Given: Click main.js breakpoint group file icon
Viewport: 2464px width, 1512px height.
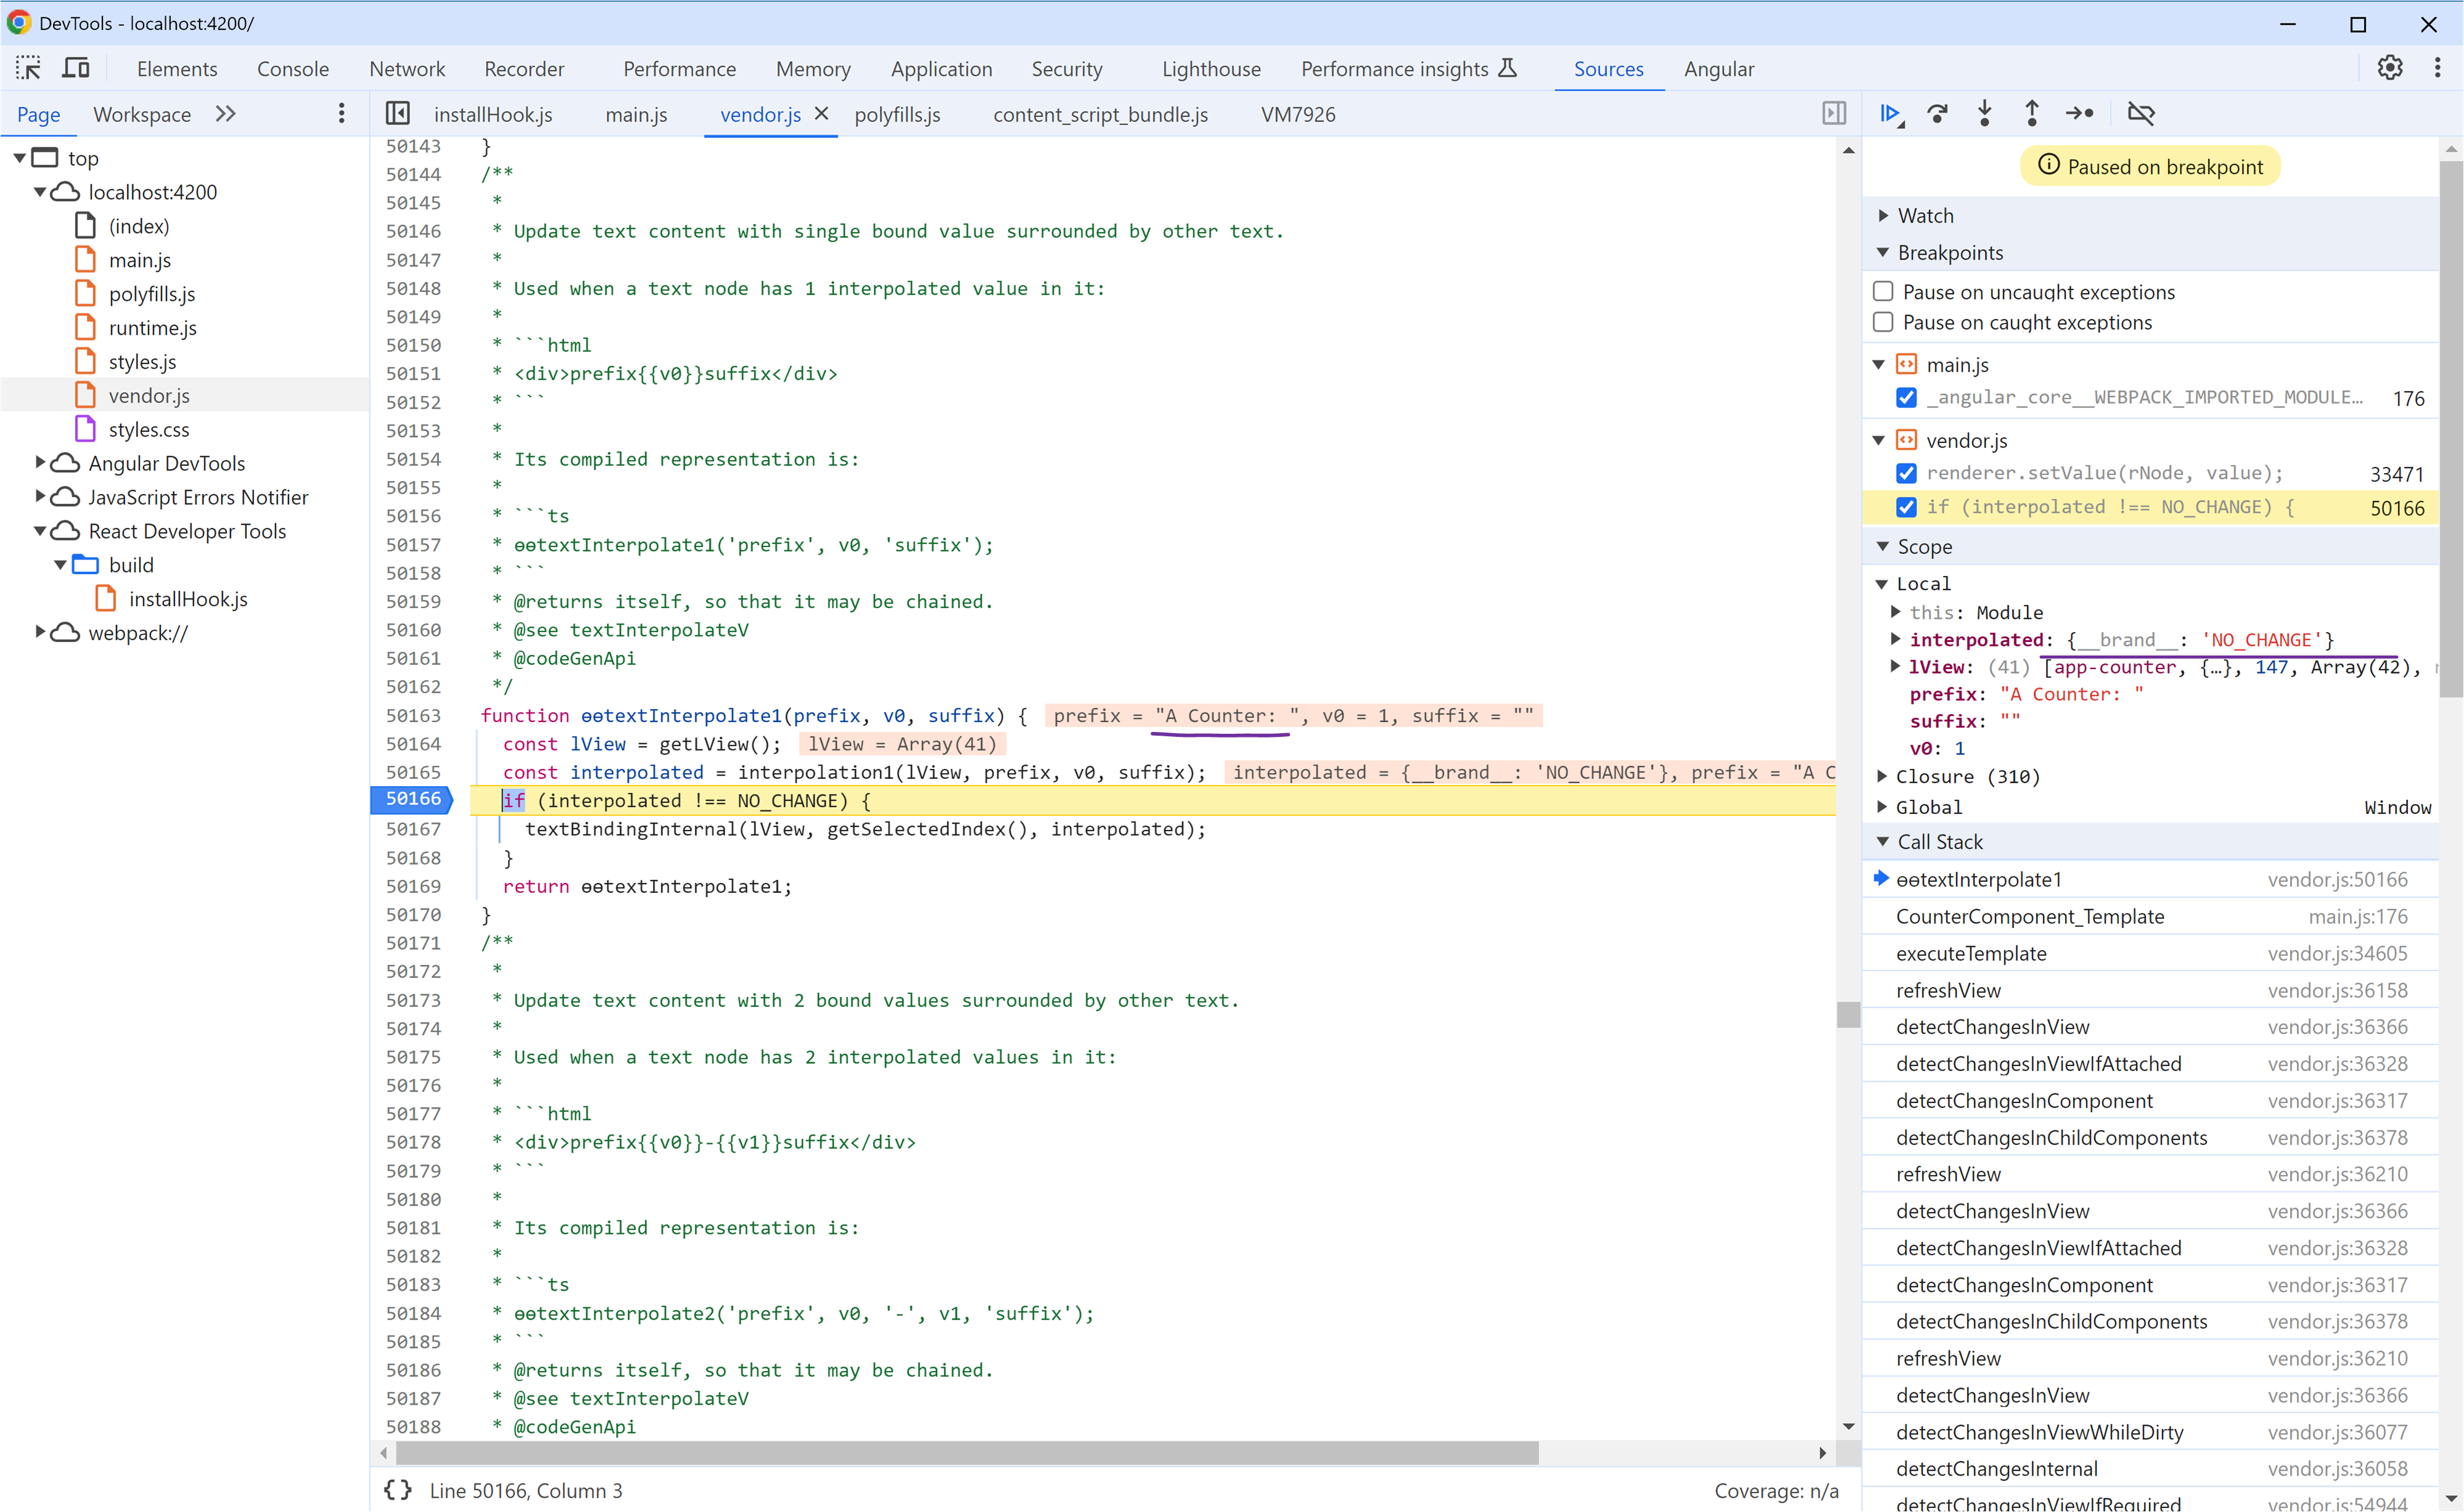Looking at the screenshot, I should coord(1906,365).
